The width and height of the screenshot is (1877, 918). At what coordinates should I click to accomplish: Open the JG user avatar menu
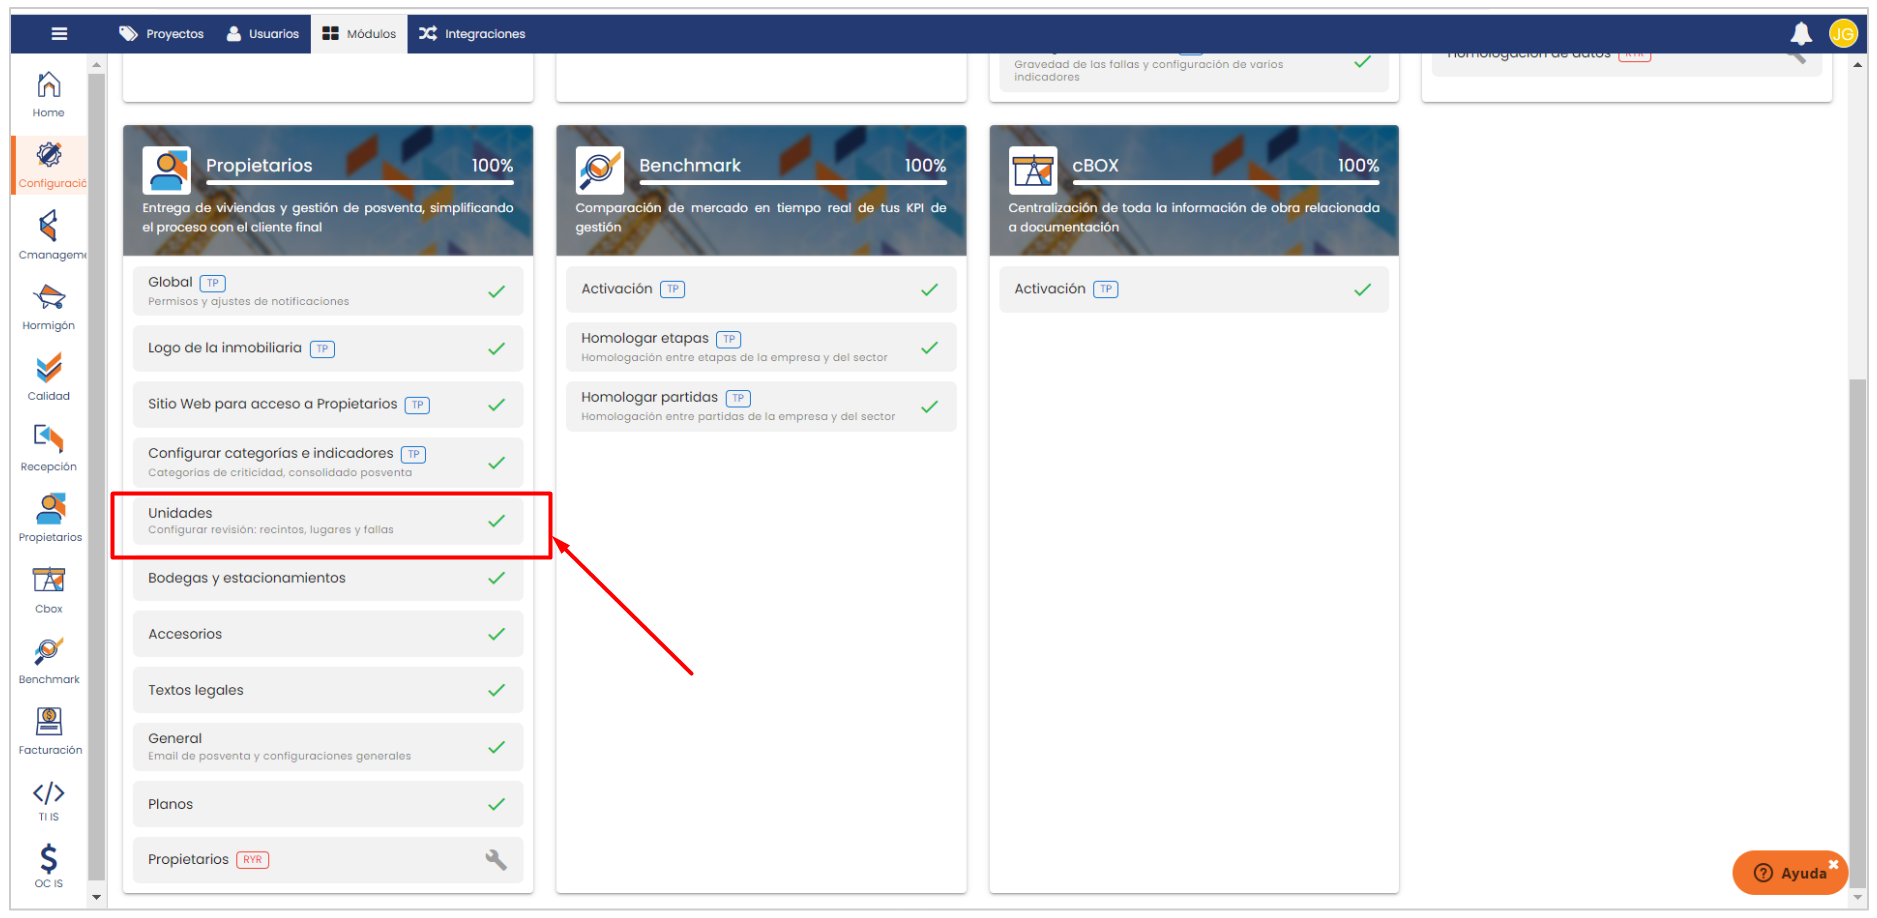pos(1842,34)
